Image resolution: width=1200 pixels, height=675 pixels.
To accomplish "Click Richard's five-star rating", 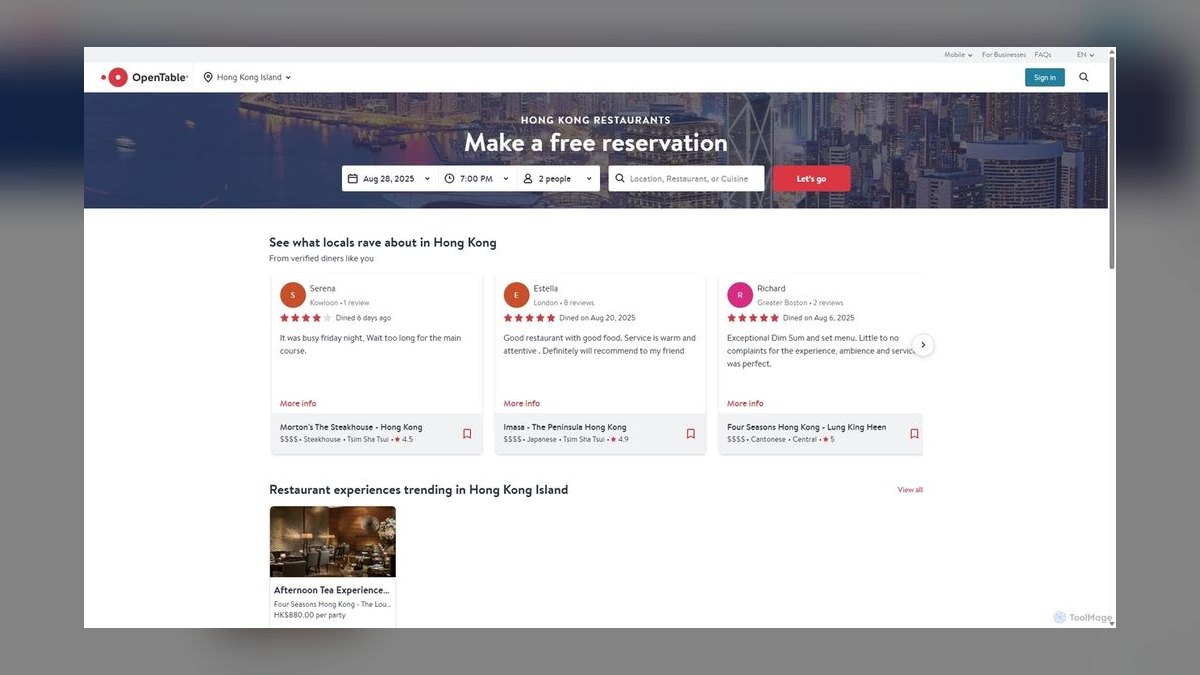I will pyautogui.click(x=753, y=318).
